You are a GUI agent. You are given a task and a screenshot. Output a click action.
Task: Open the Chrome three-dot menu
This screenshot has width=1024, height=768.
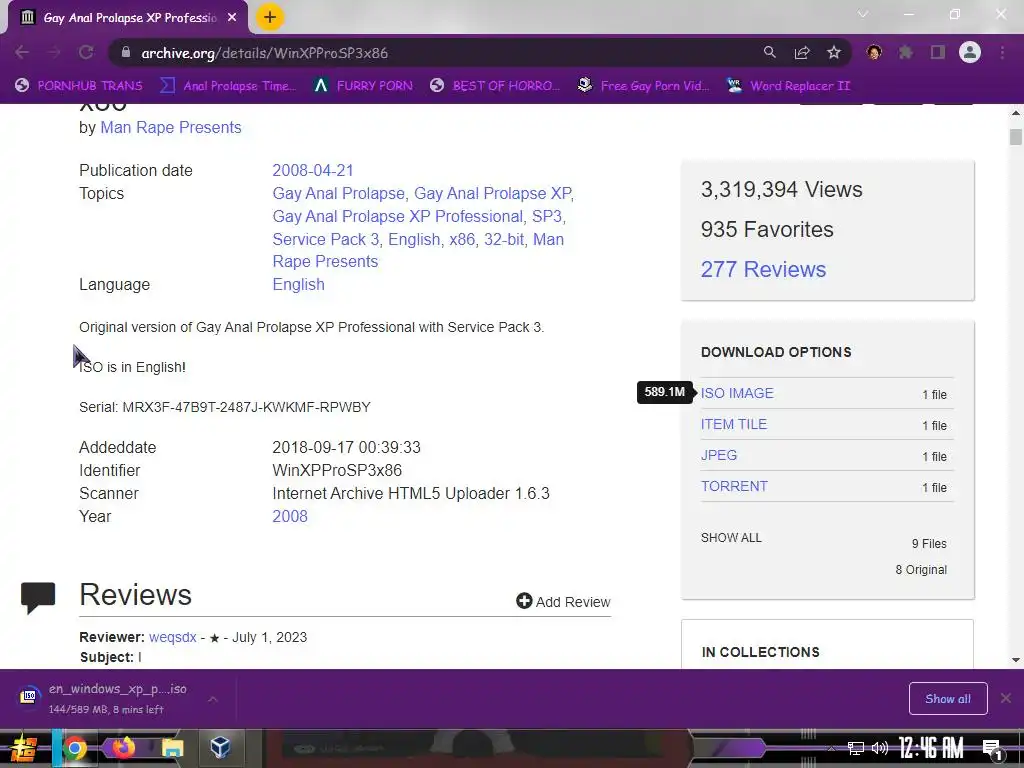pyautogui.click(x=1002, y=53)
